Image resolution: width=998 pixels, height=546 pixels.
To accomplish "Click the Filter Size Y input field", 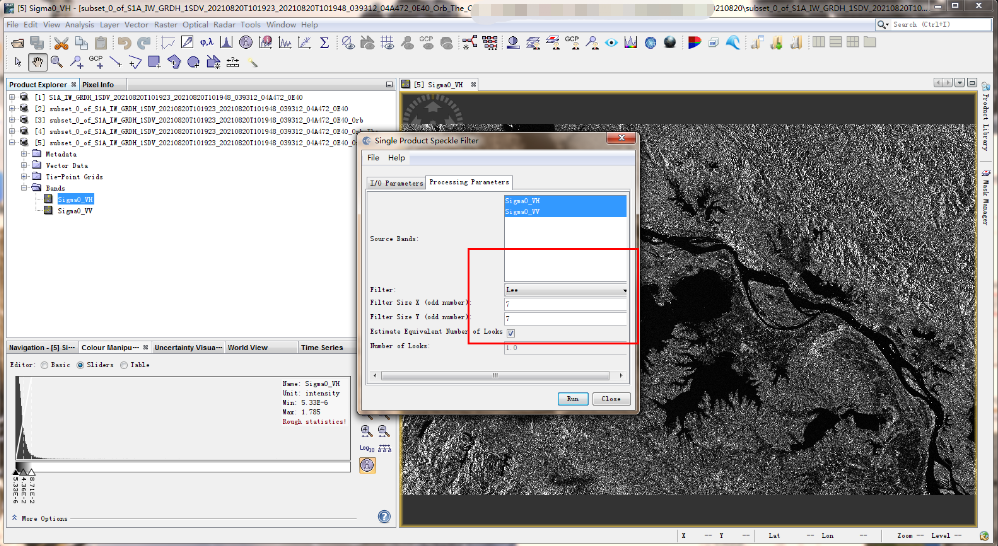I will [566, 318].
